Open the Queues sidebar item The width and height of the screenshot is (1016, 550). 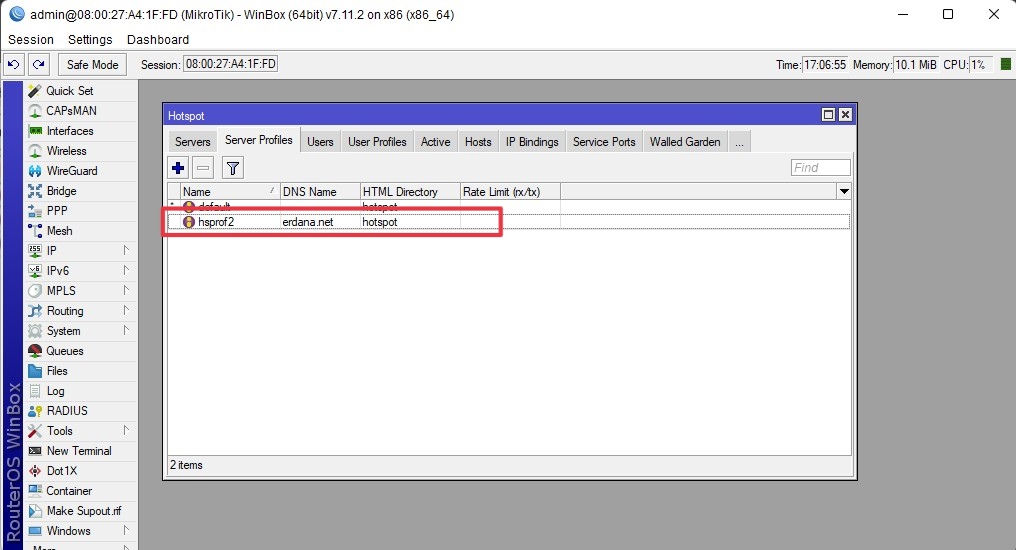point(65,351)
